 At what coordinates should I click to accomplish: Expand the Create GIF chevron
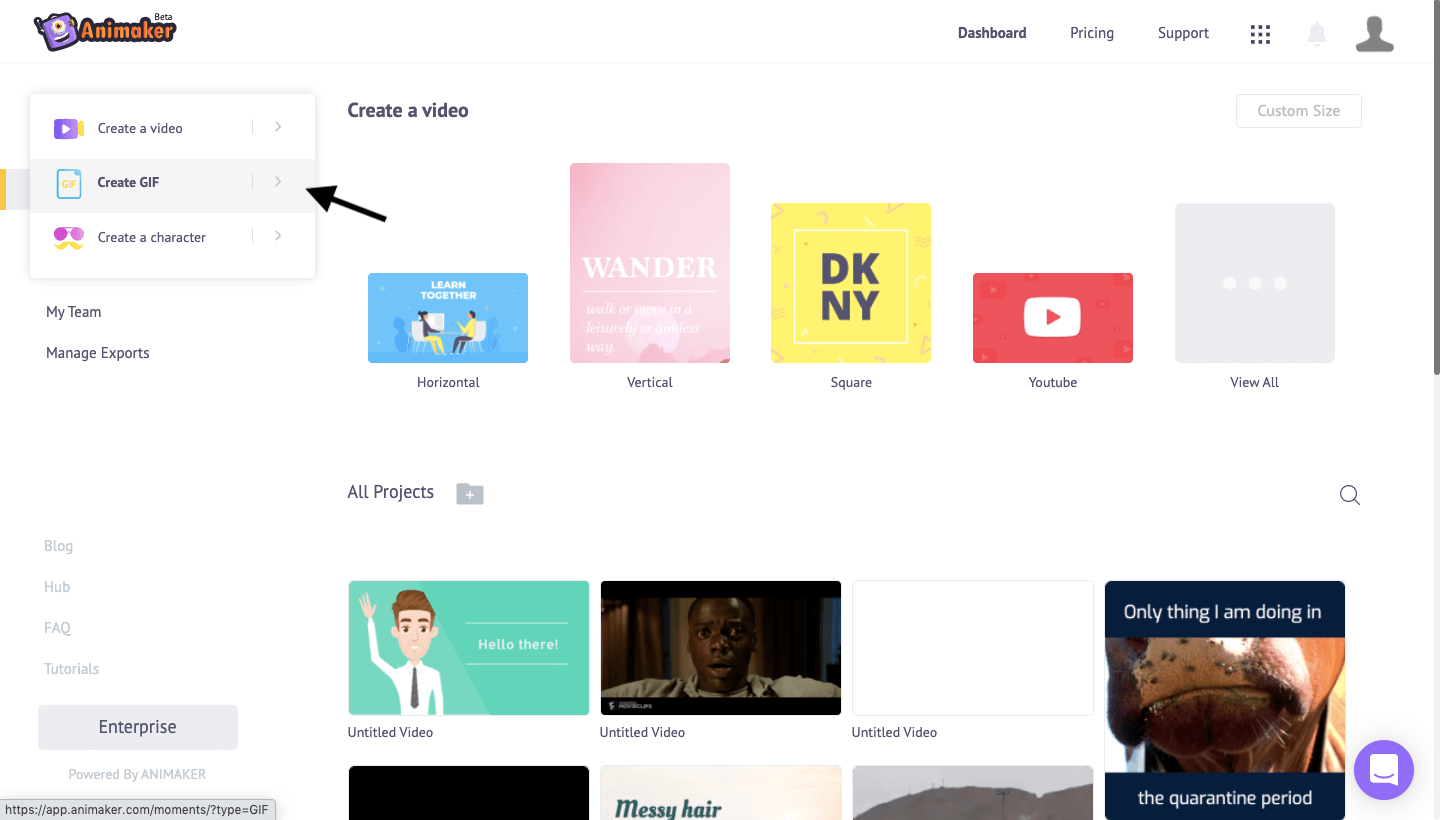point(278,182)
